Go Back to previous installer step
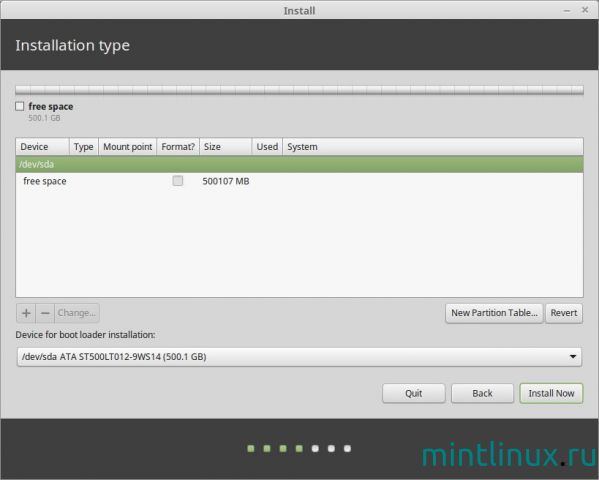 tap(482, 393)
